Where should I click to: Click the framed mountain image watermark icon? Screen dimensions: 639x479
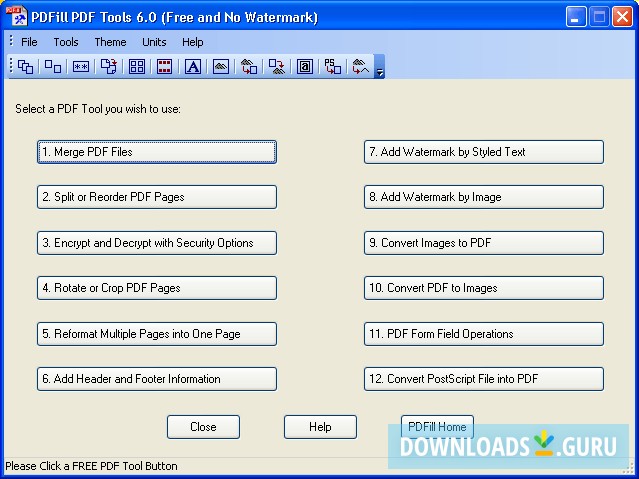pos(220,66)
